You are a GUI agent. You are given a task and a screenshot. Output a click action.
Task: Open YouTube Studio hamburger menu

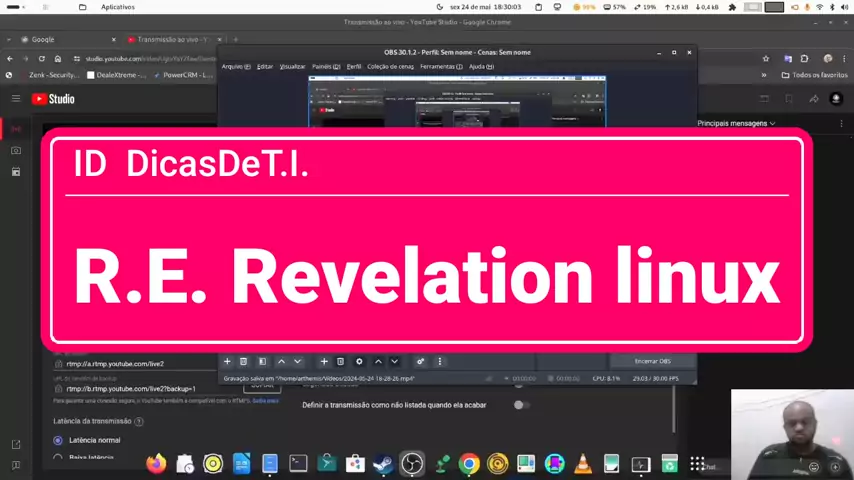(x=16, y=98)
